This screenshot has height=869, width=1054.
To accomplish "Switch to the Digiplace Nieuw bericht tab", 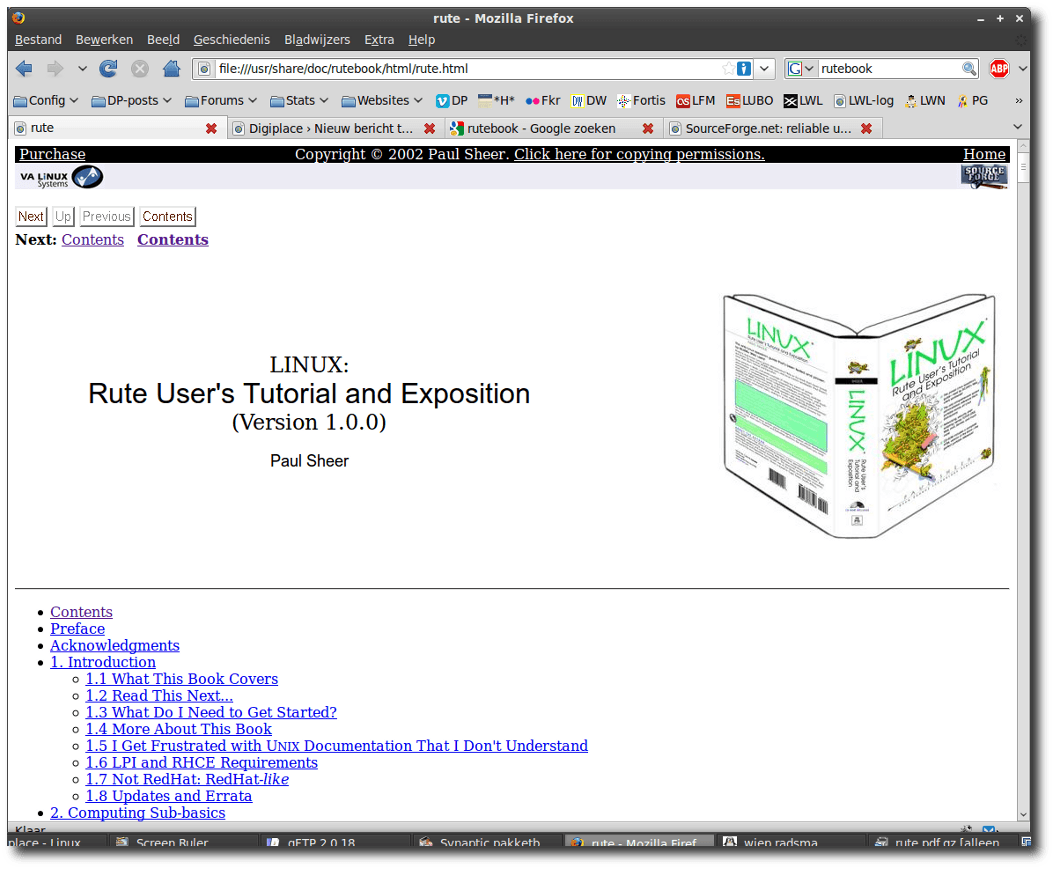I will tap(331, 128).
